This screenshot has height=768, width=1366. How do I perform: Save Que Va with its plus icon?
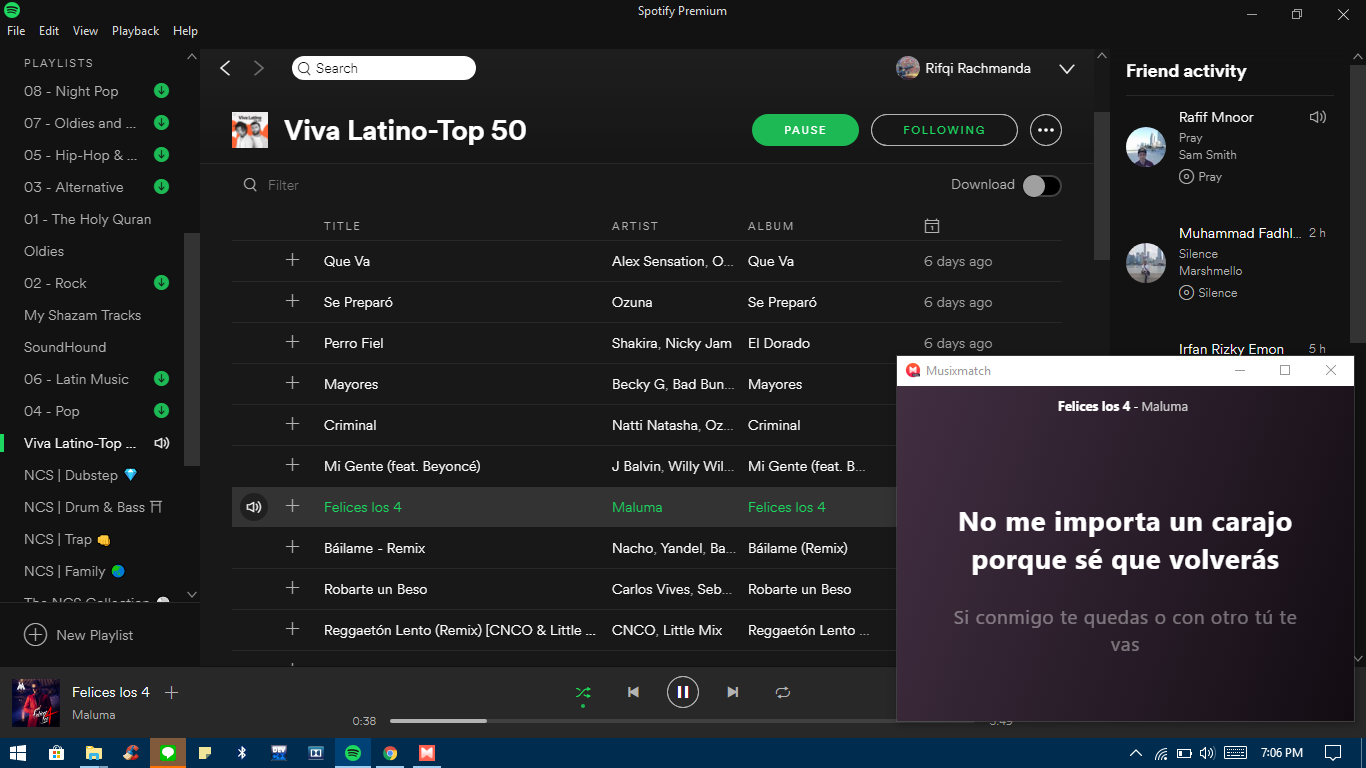(x=292, y=260)
